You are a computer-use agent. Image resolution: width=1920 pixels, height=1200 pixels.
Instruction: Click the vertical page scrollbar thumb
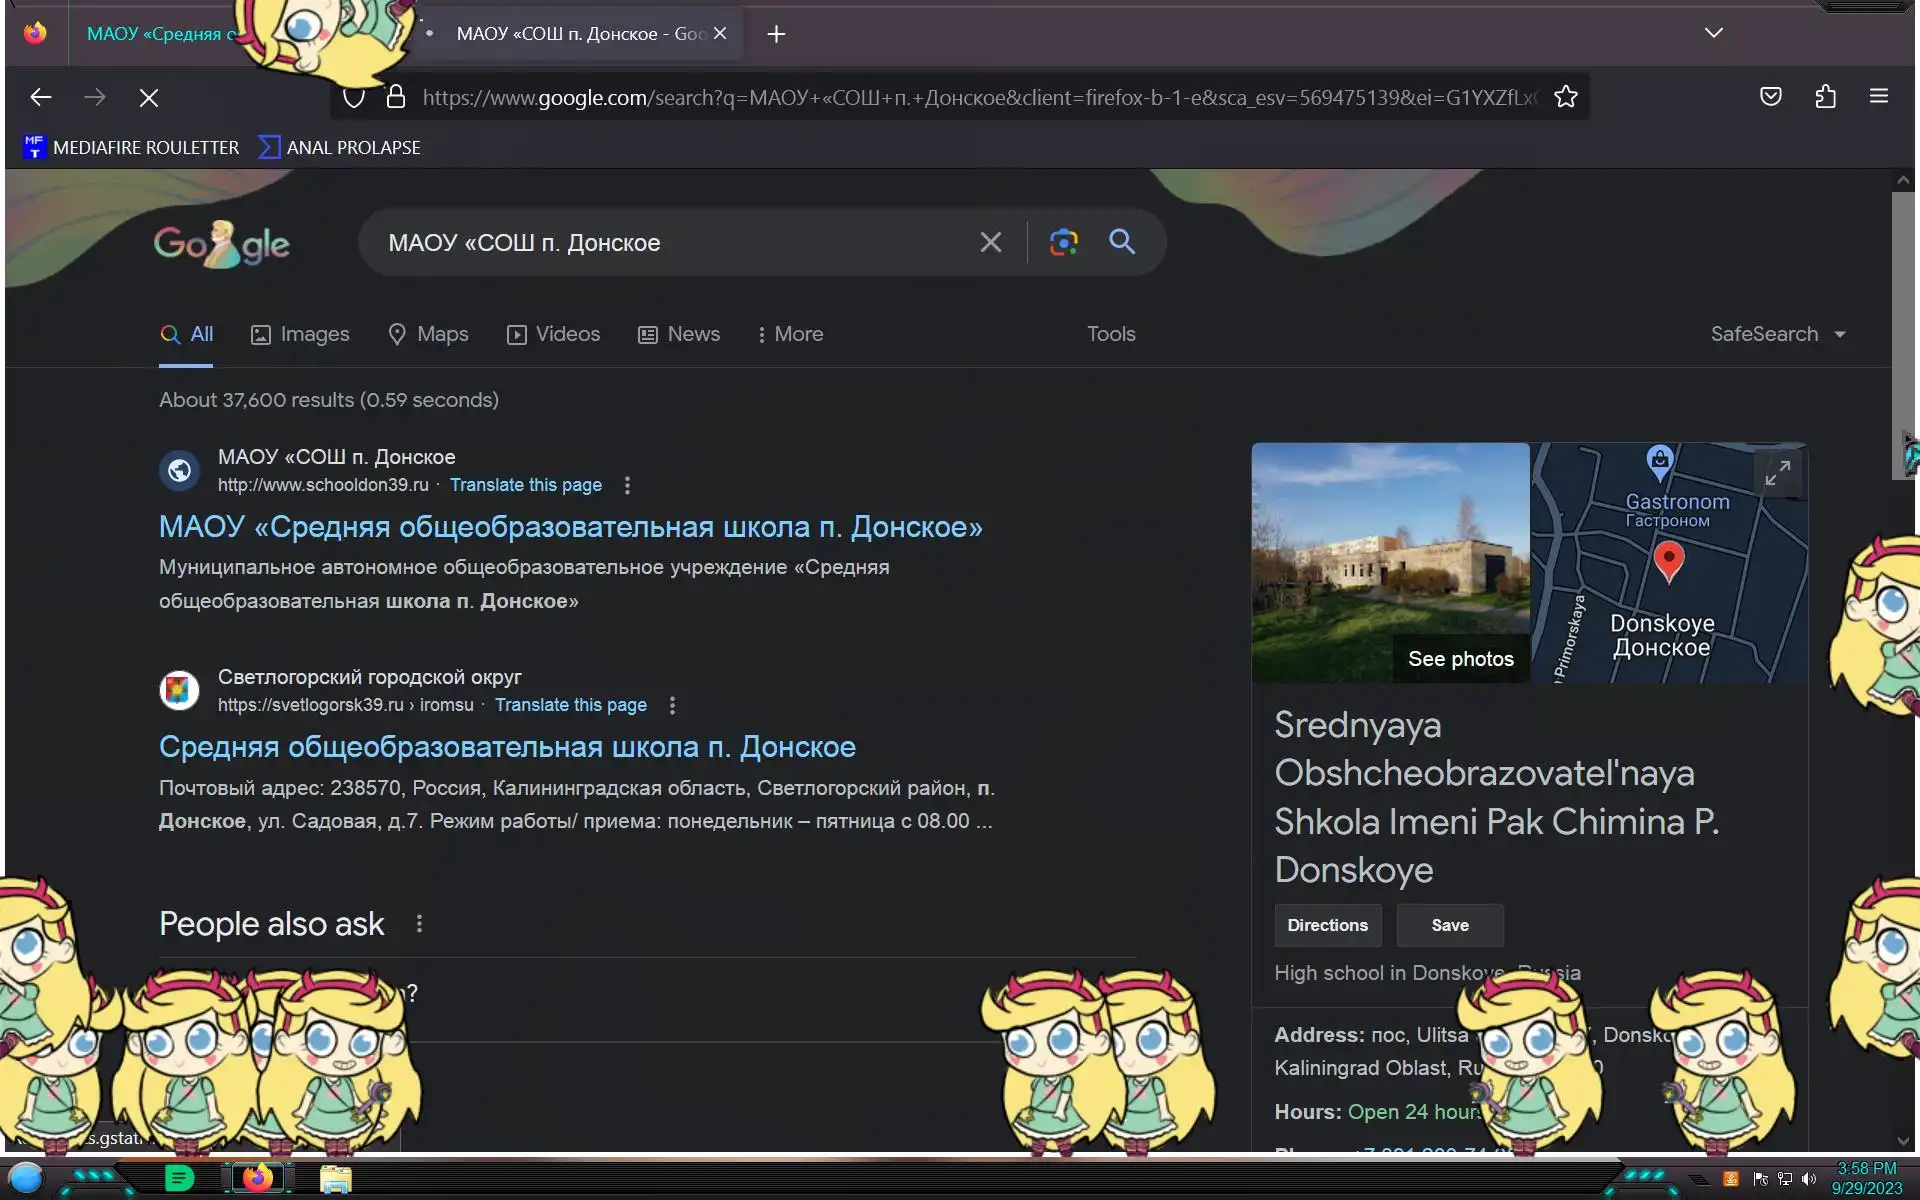pyautogui.click(x=1901, y=330)
